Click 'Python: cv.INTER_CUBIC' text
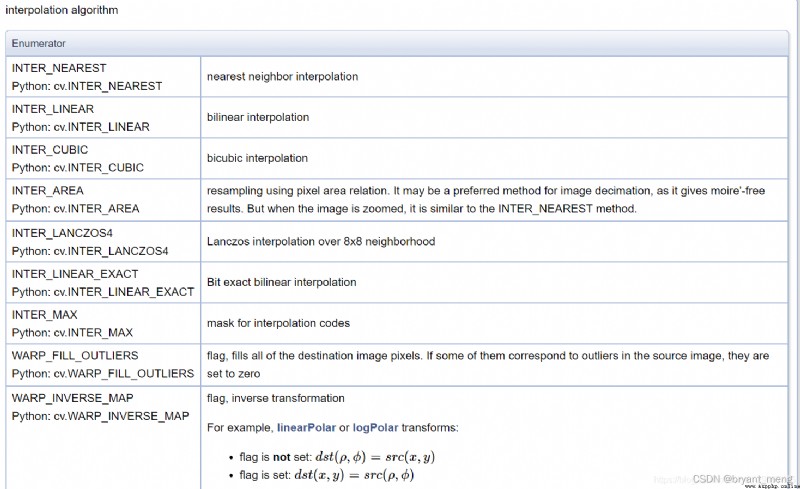Image resolution: width=800 pixels, height=489 pixels. [x=78, y=168]
